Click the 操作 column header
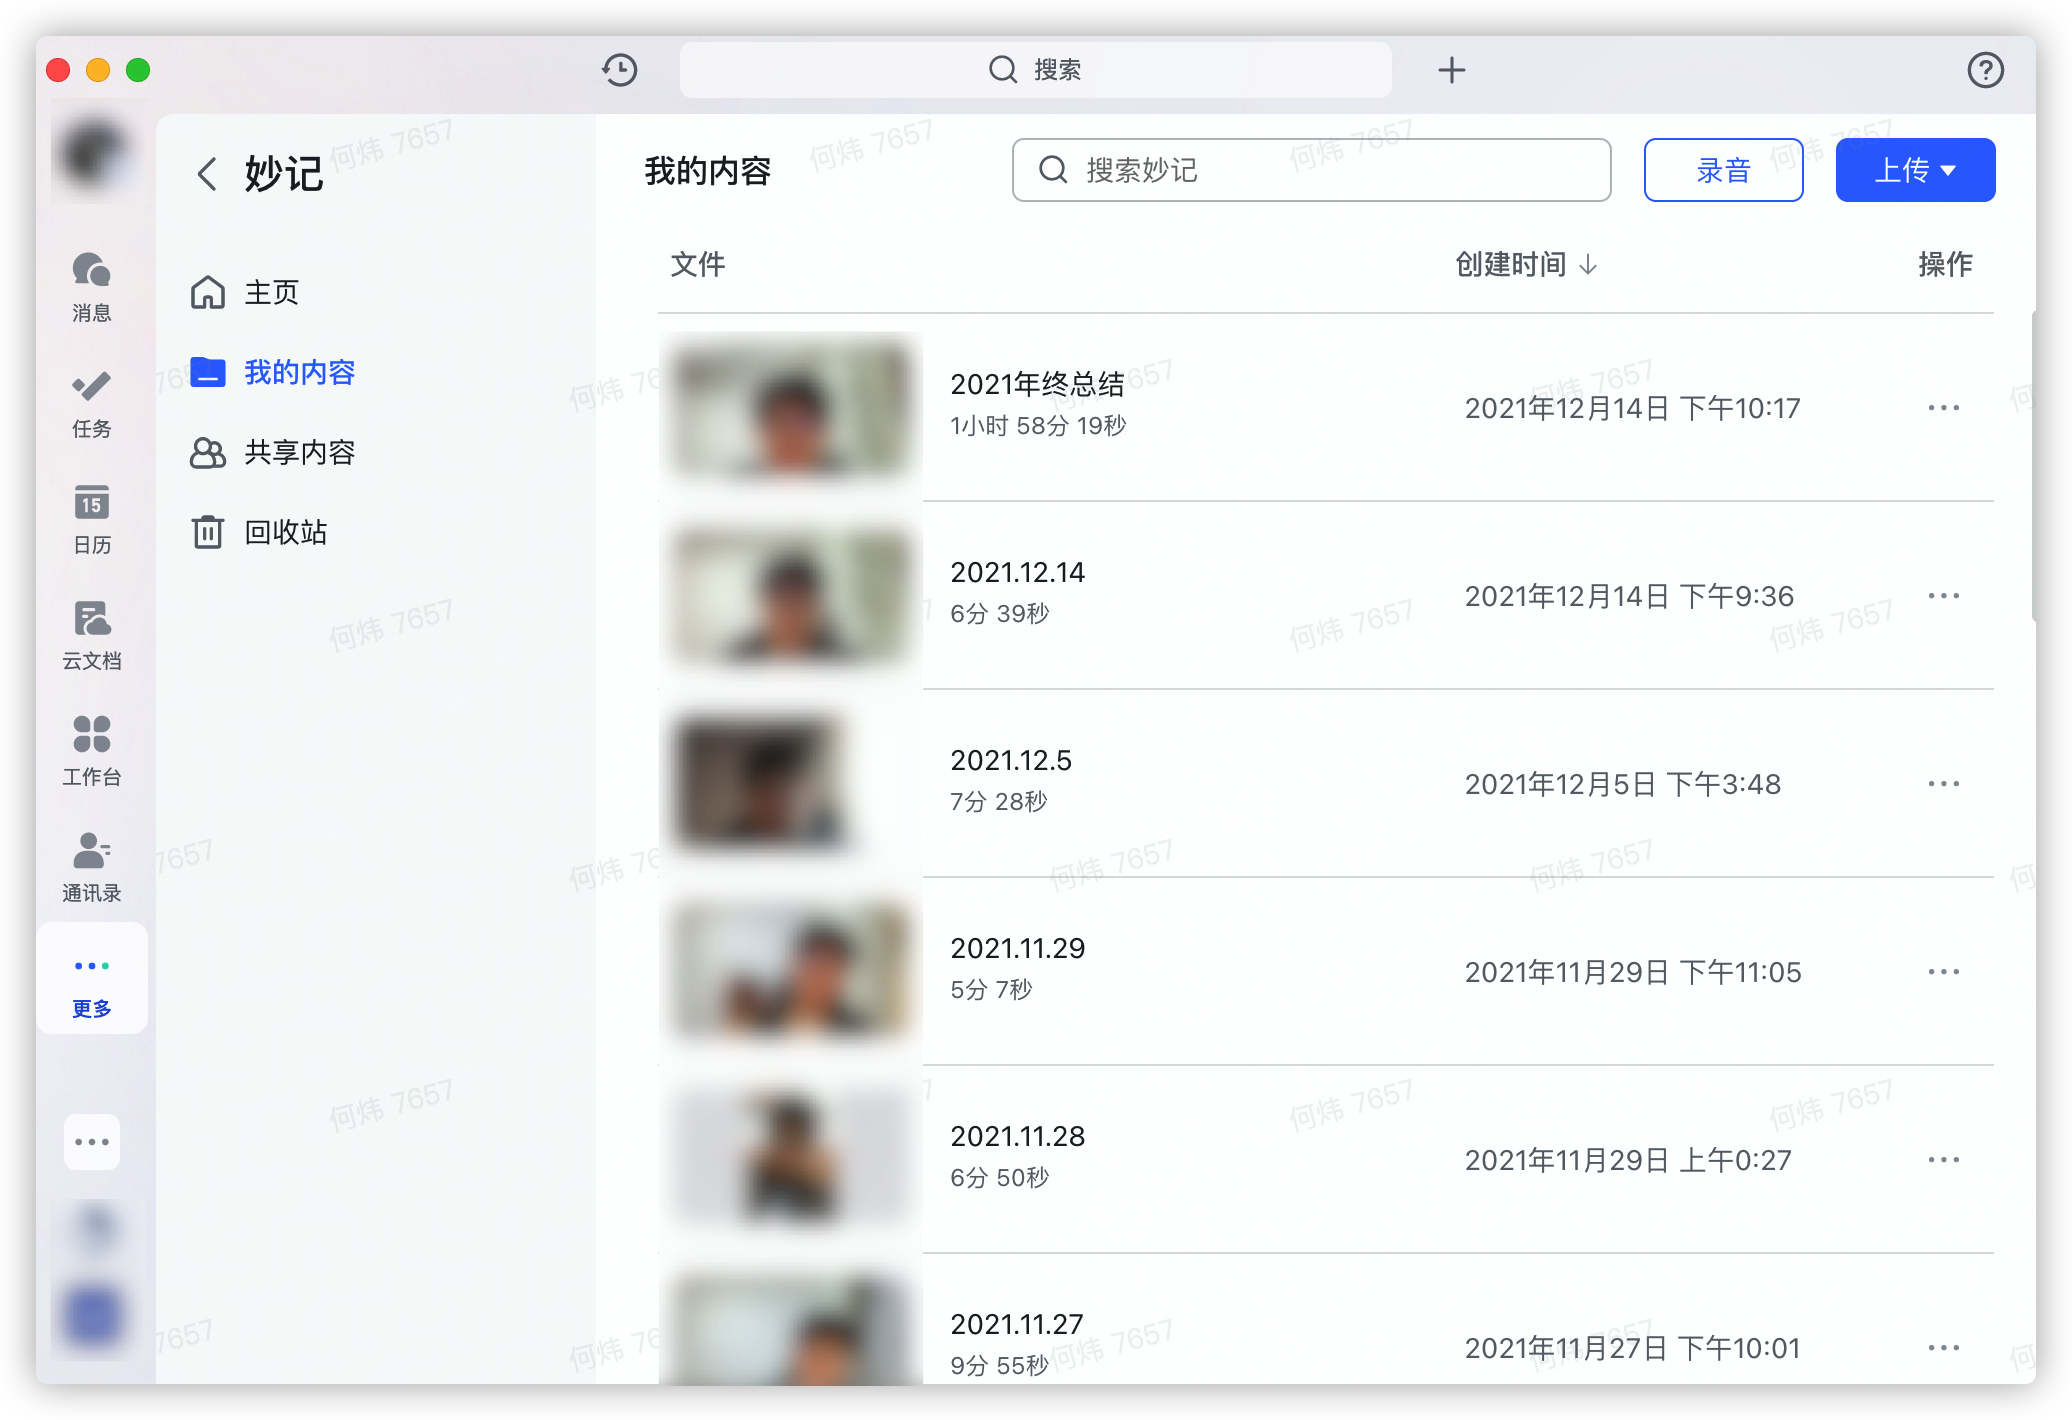The image size is (2072, 1420). pyautogui.click(x=1945, y=264)
